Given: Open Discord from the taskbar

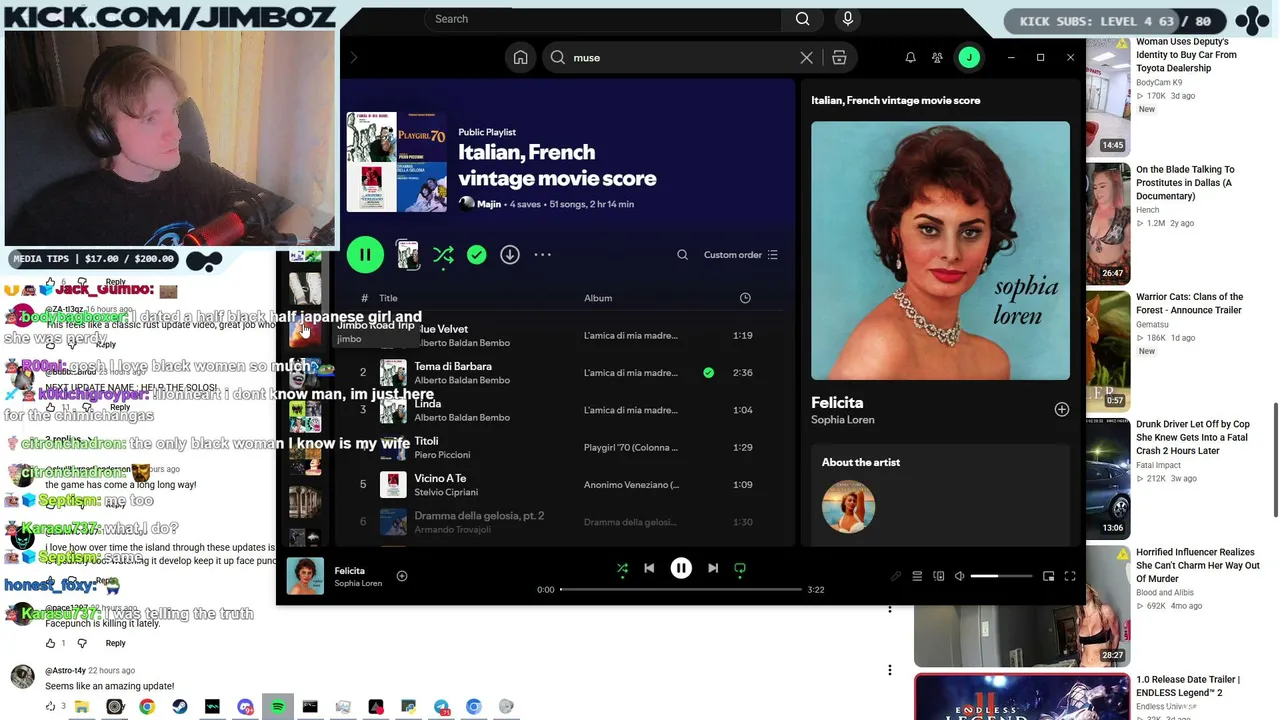Looking at the screenshot, I should (x=245, y=707).
